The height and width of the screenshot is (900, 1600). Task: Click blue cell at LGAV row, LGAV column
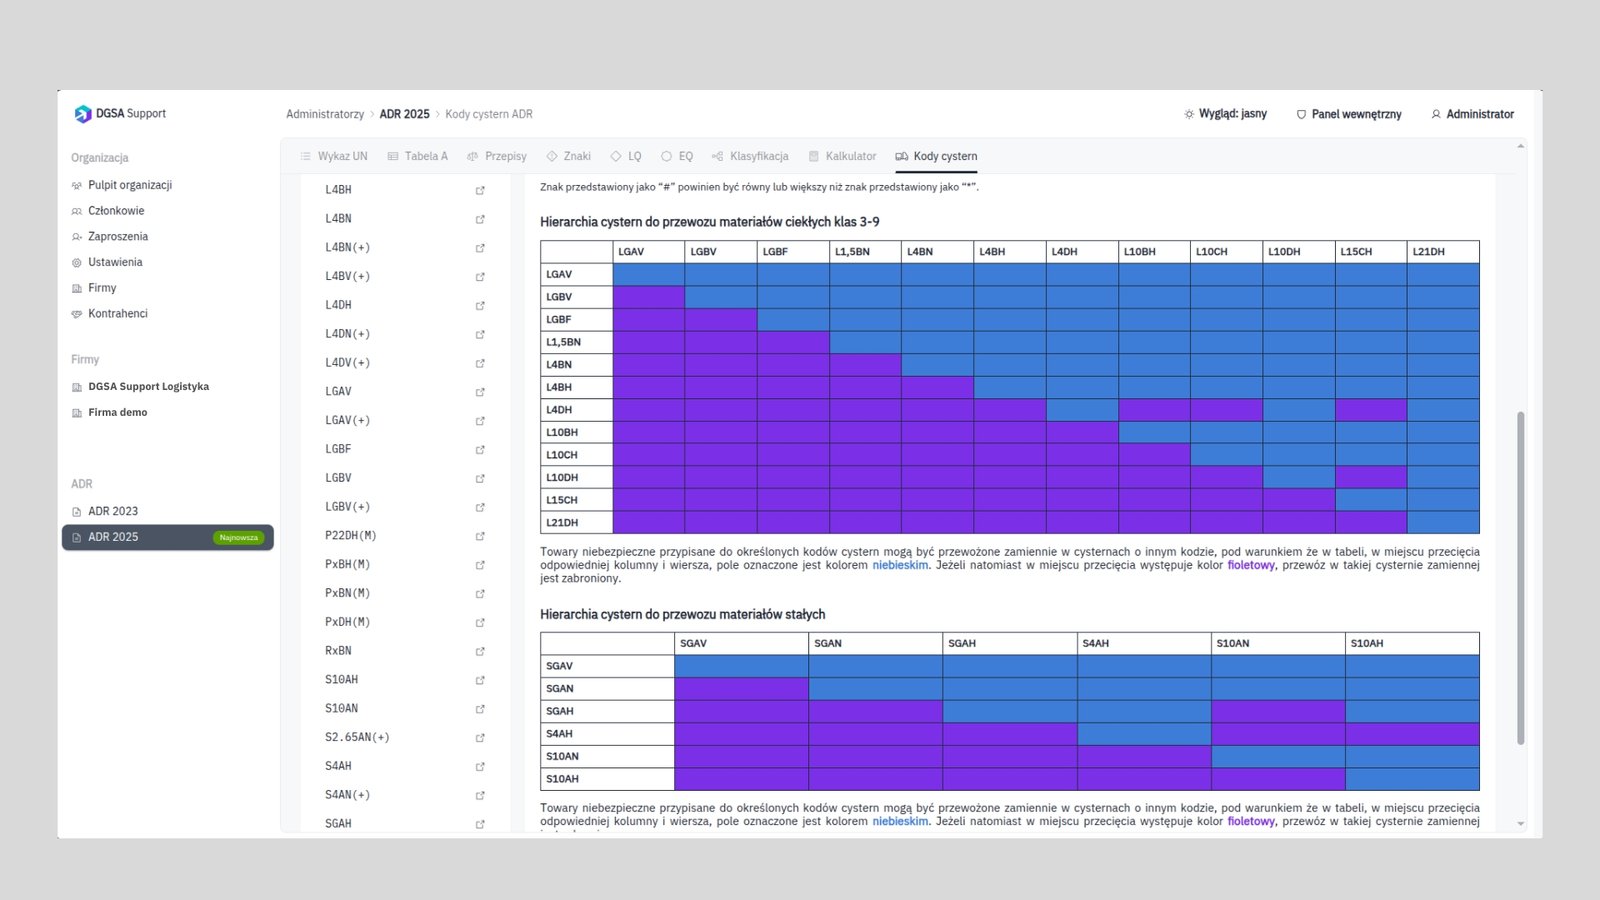(648, 274)
